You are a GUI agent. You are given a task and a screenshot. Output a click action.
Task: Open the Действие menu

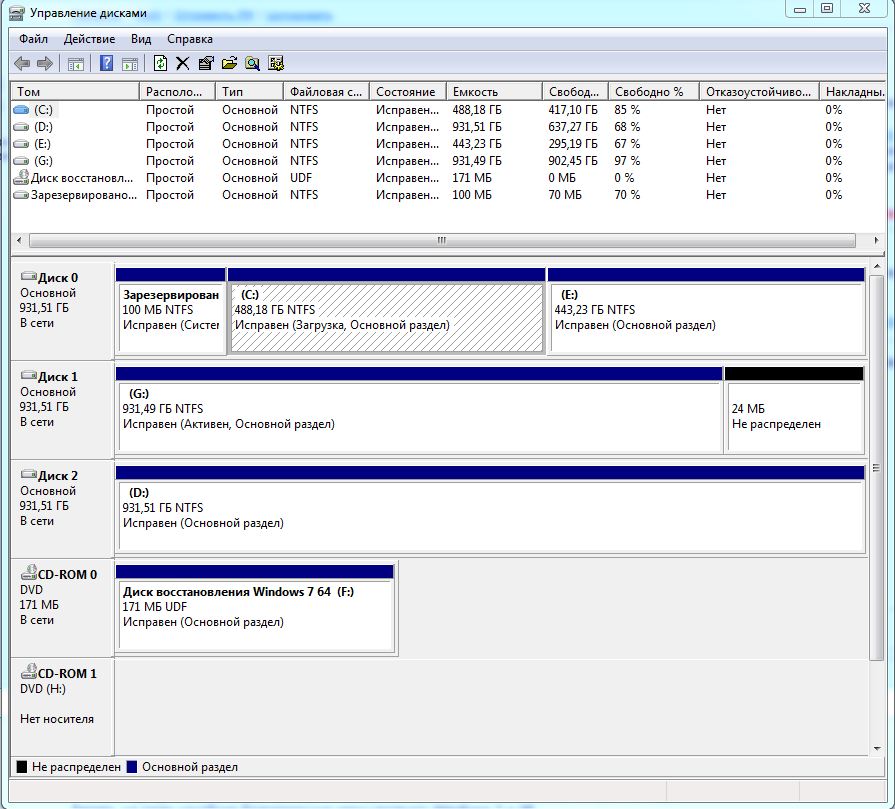click(90, 39)
